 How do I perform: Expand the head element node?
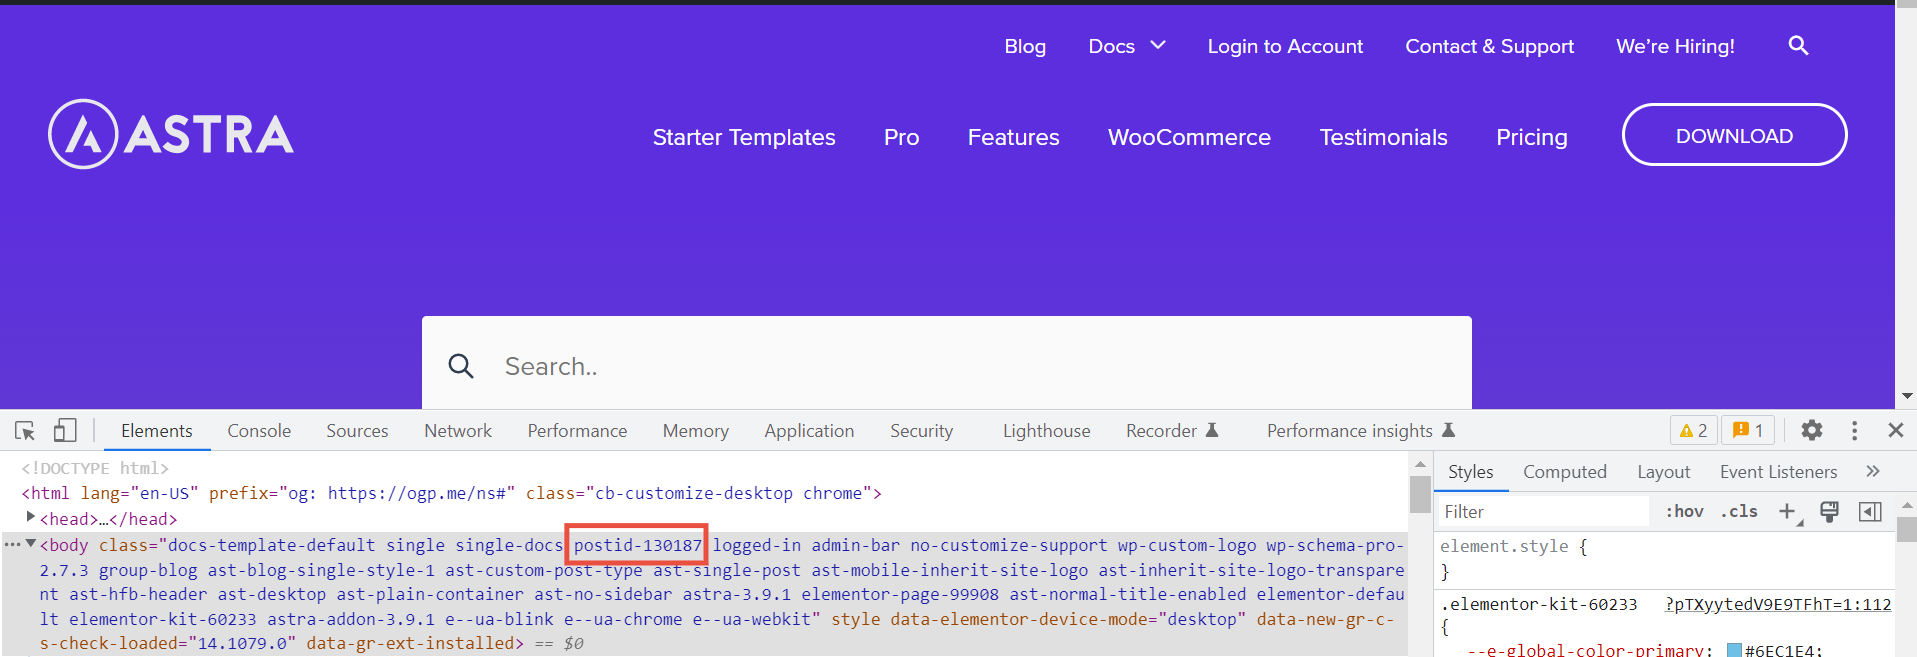tap(31, 517)
